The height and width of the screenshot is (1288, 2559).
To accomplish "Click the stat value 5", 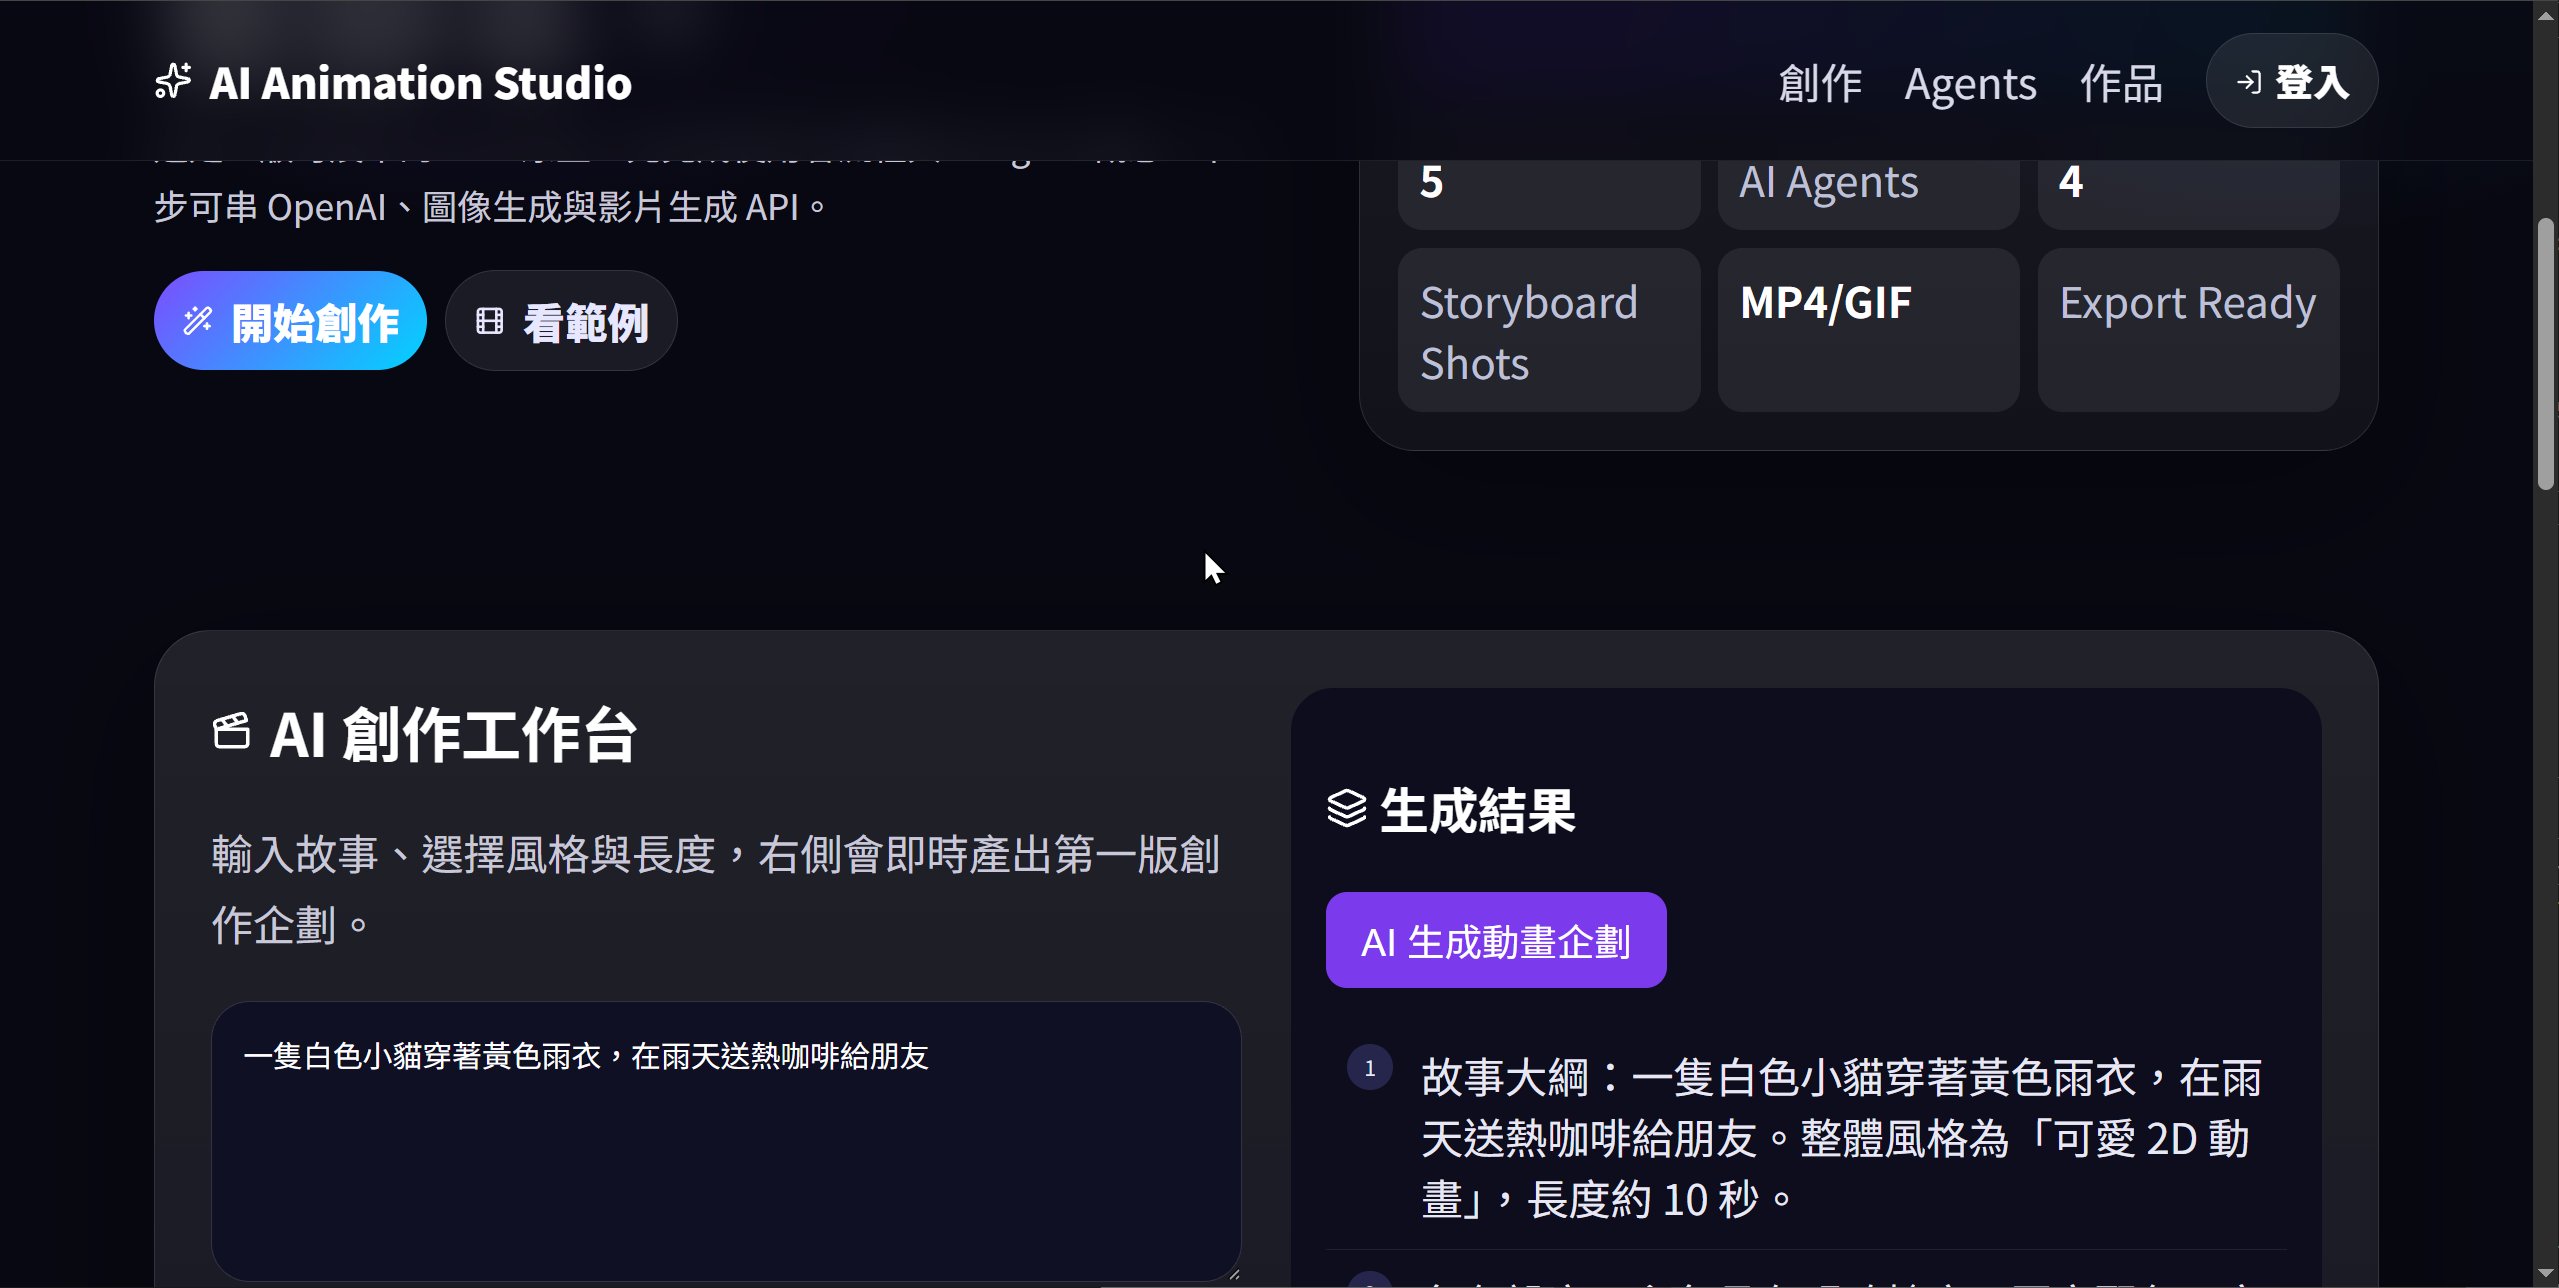I will coord(1432,182).
